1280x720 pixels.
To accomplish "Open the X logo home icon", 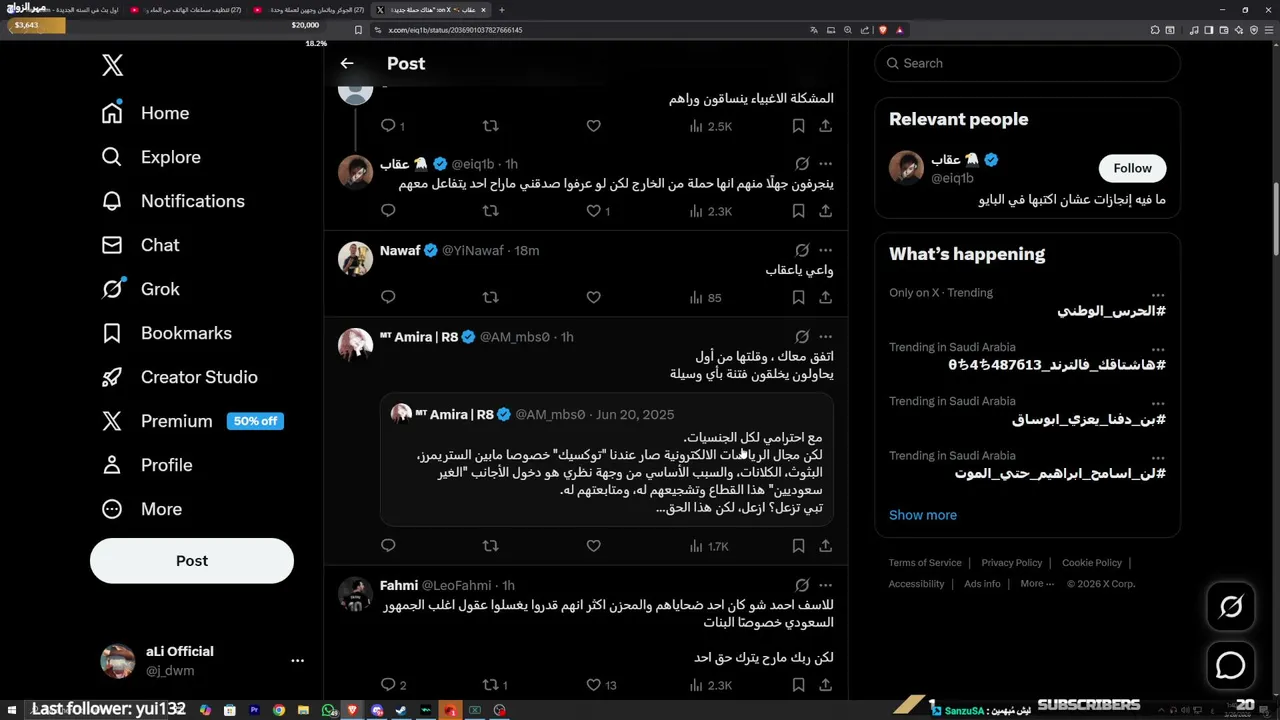I will pyautogui.click(x=112, y=66).
